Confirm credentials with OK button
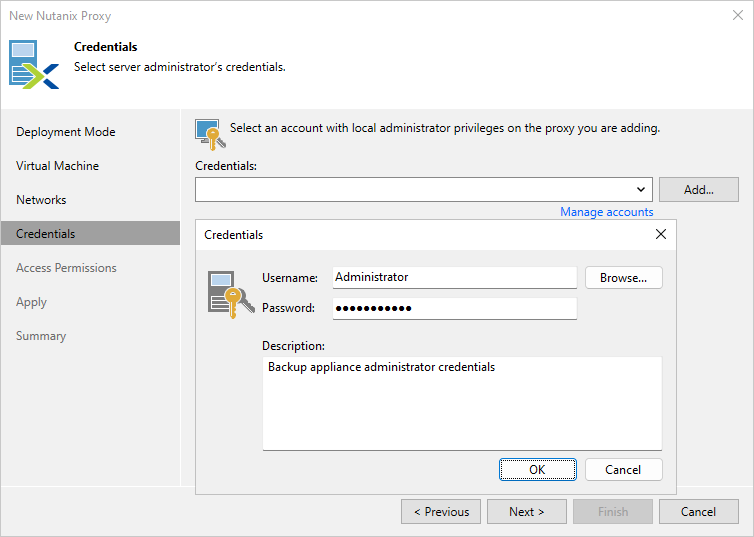Viewport: 754px width, 537px height. [x=537, y=470]
